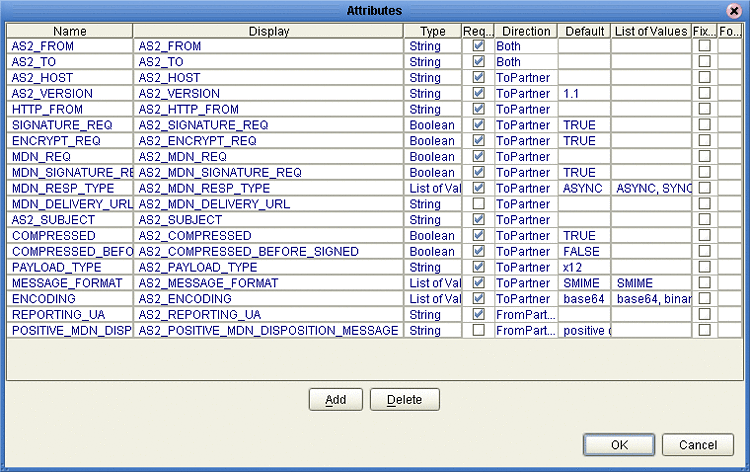Image resolution: width=750 pixels, height=472 pixels.
Task: Select the HTTP_FROM name cell
Action: point(70,109)
